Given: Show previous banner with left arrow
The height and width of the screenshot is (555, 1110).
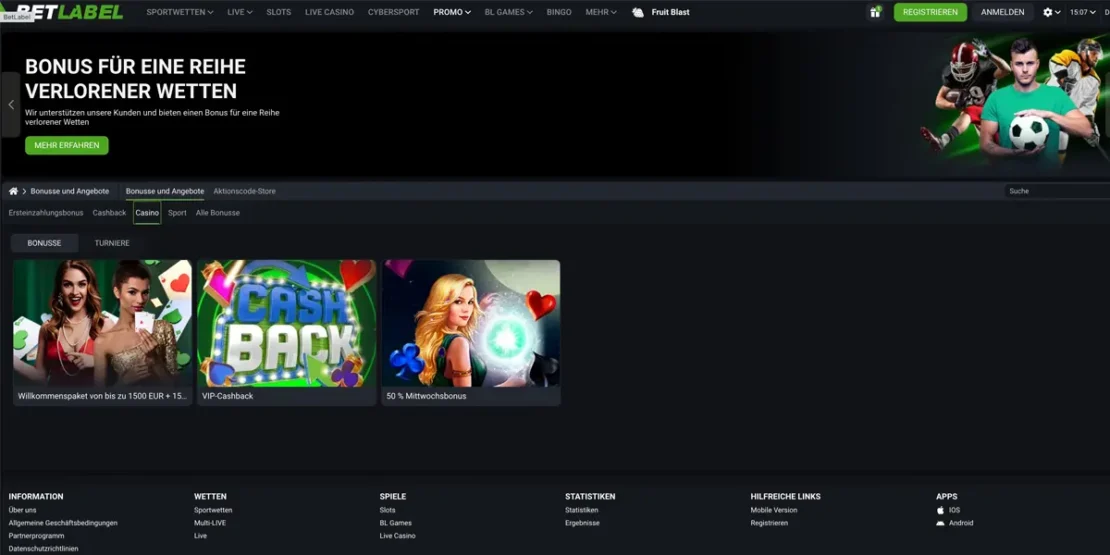Looking at the screenshot, I should point(11,105).
